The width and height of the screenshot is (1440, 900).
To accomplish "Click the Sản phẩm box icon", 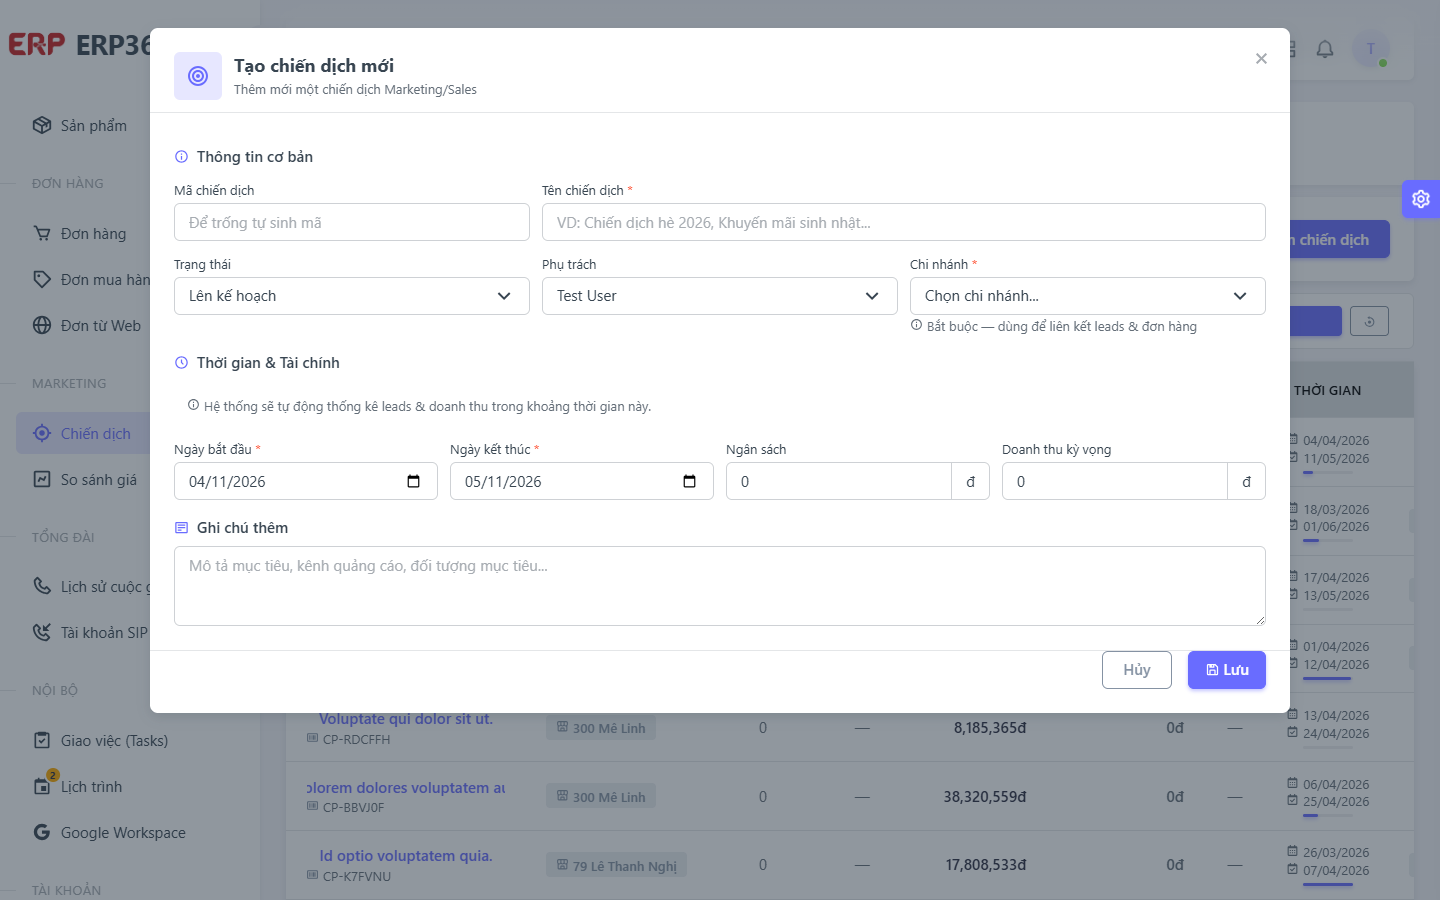I will pyautogui.click(x=42, y=125).
